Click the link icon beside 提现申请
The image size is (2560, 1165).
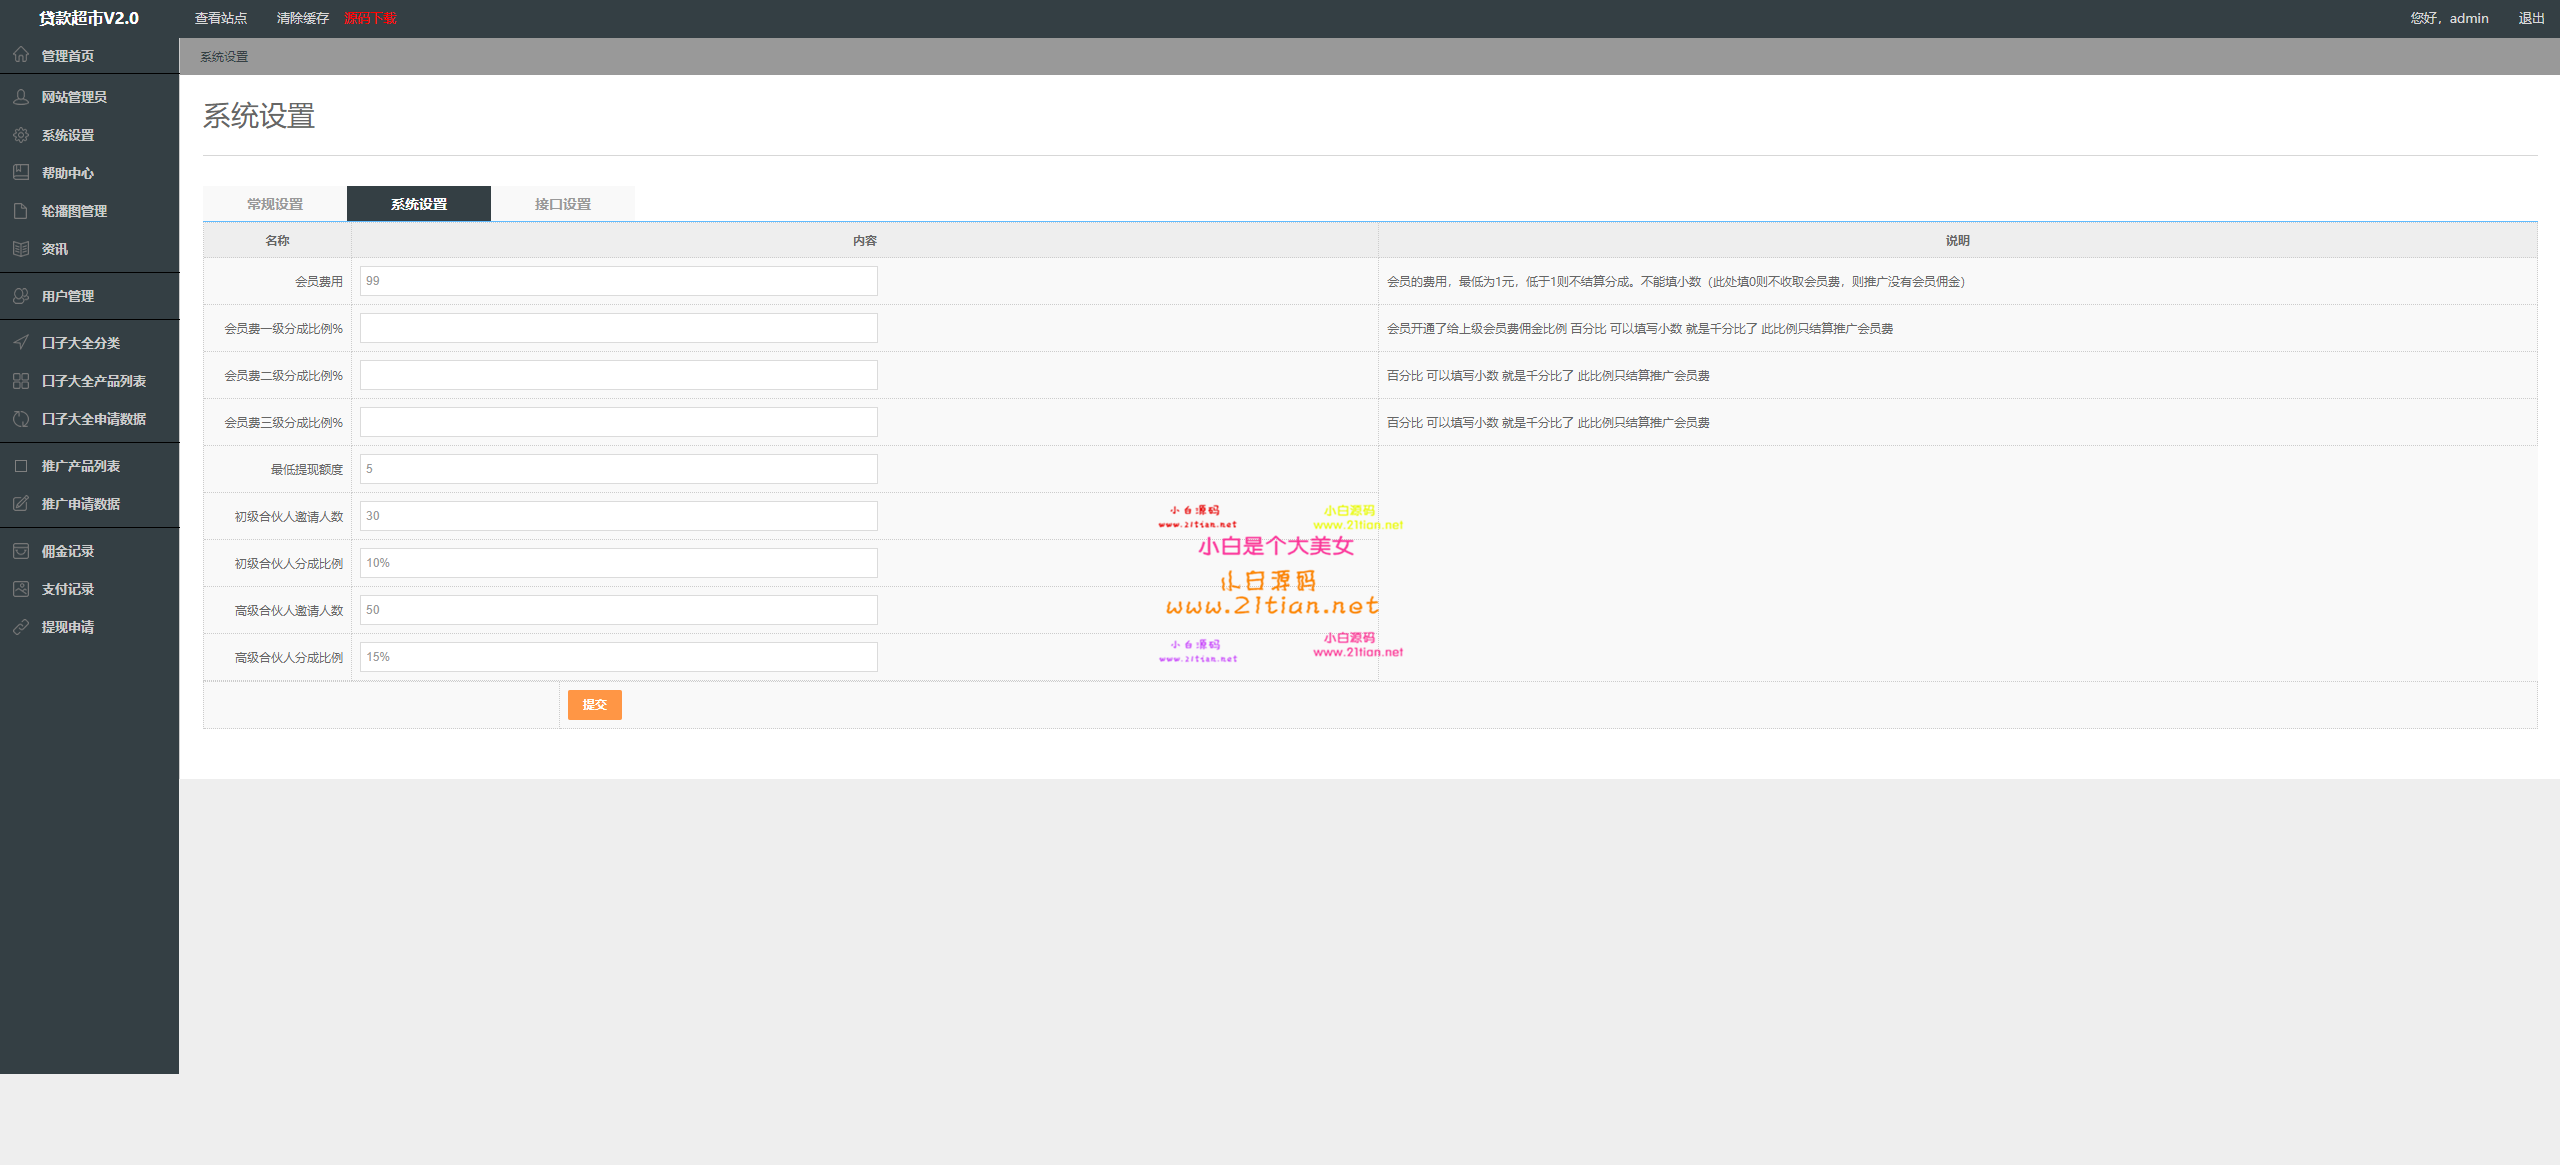21,627
